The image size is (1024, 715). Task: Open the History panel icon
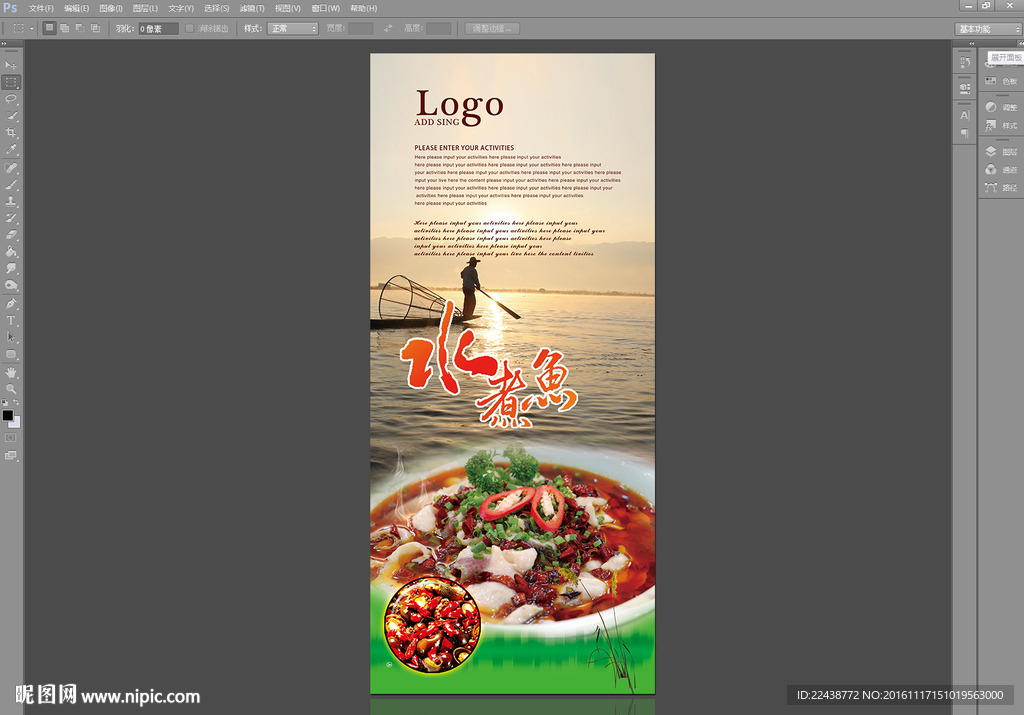pos(965,63)
